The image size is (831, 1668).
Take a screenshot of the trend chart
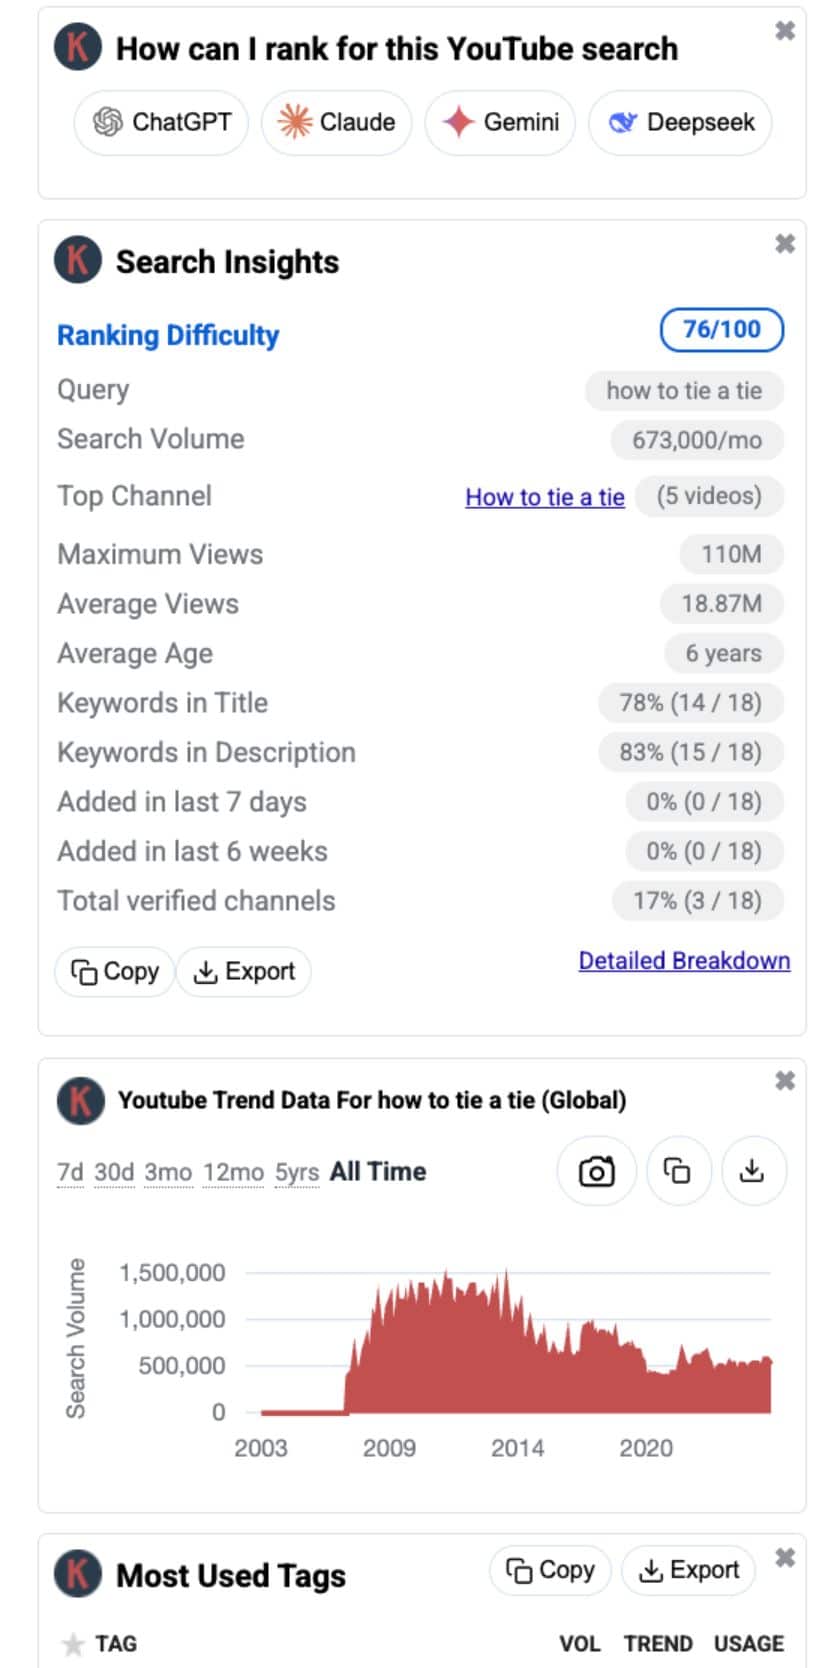[x=597, y=1171]
